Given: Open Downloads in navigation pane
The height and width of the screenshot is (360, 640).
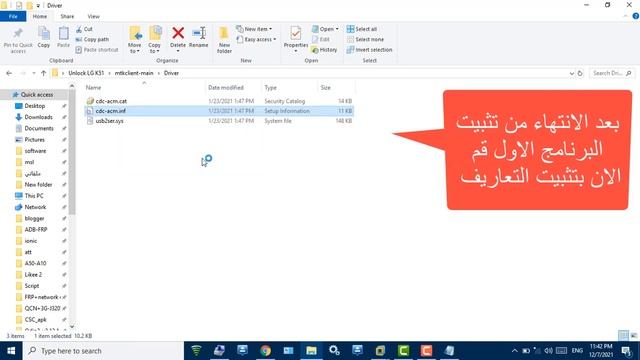Looking at the screenshot, I should tap(38, 117).
